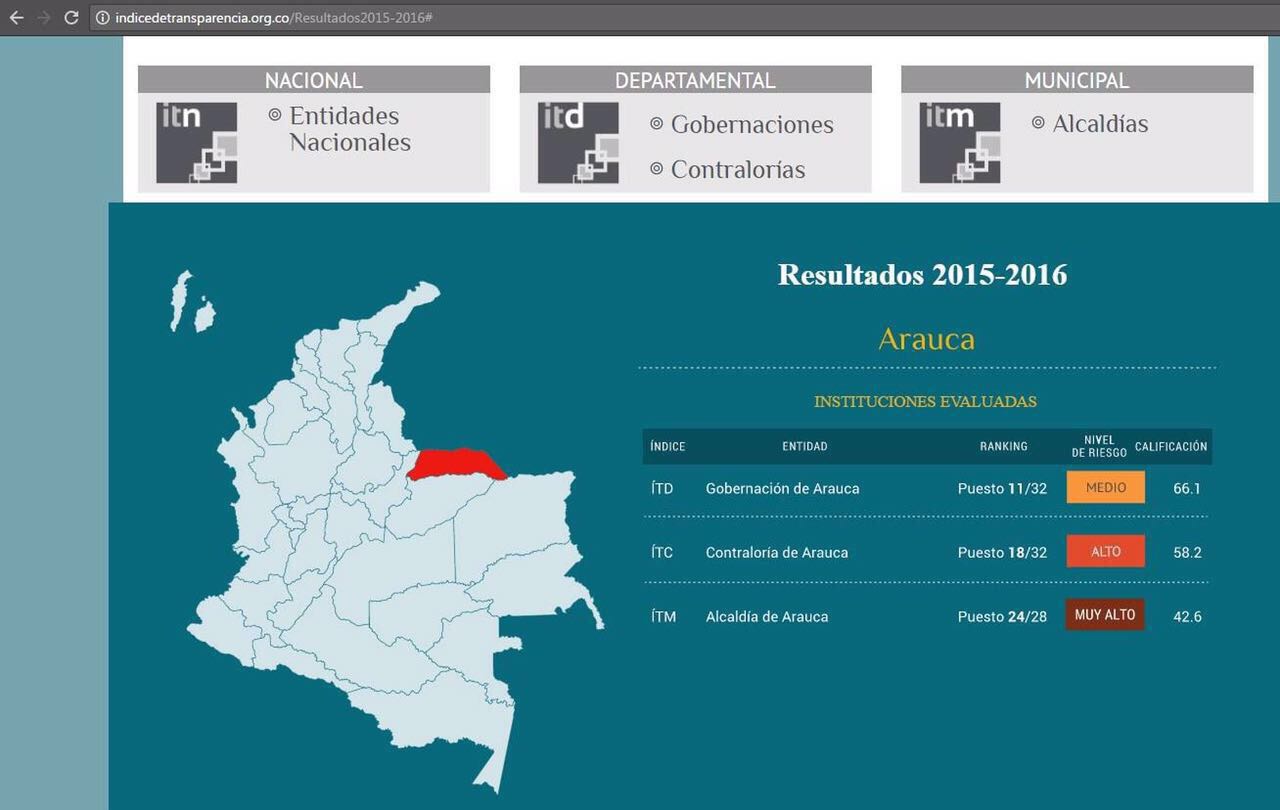Click the itn logo icon
The width and height of the screenshot is (1280, 810).
coord(197,143)
